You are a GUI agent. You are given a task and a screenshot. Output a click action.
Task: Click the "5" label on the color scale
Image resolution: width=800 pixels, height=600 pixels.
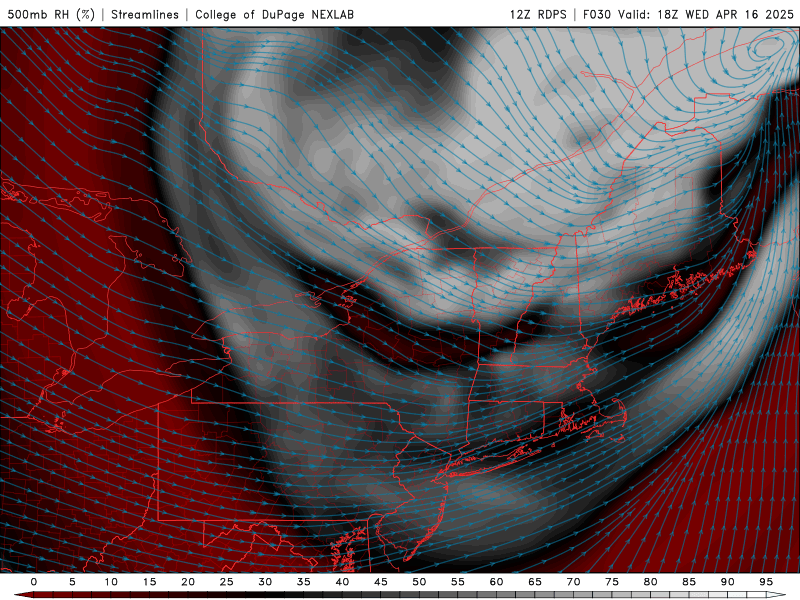click(x=72, y=582)
